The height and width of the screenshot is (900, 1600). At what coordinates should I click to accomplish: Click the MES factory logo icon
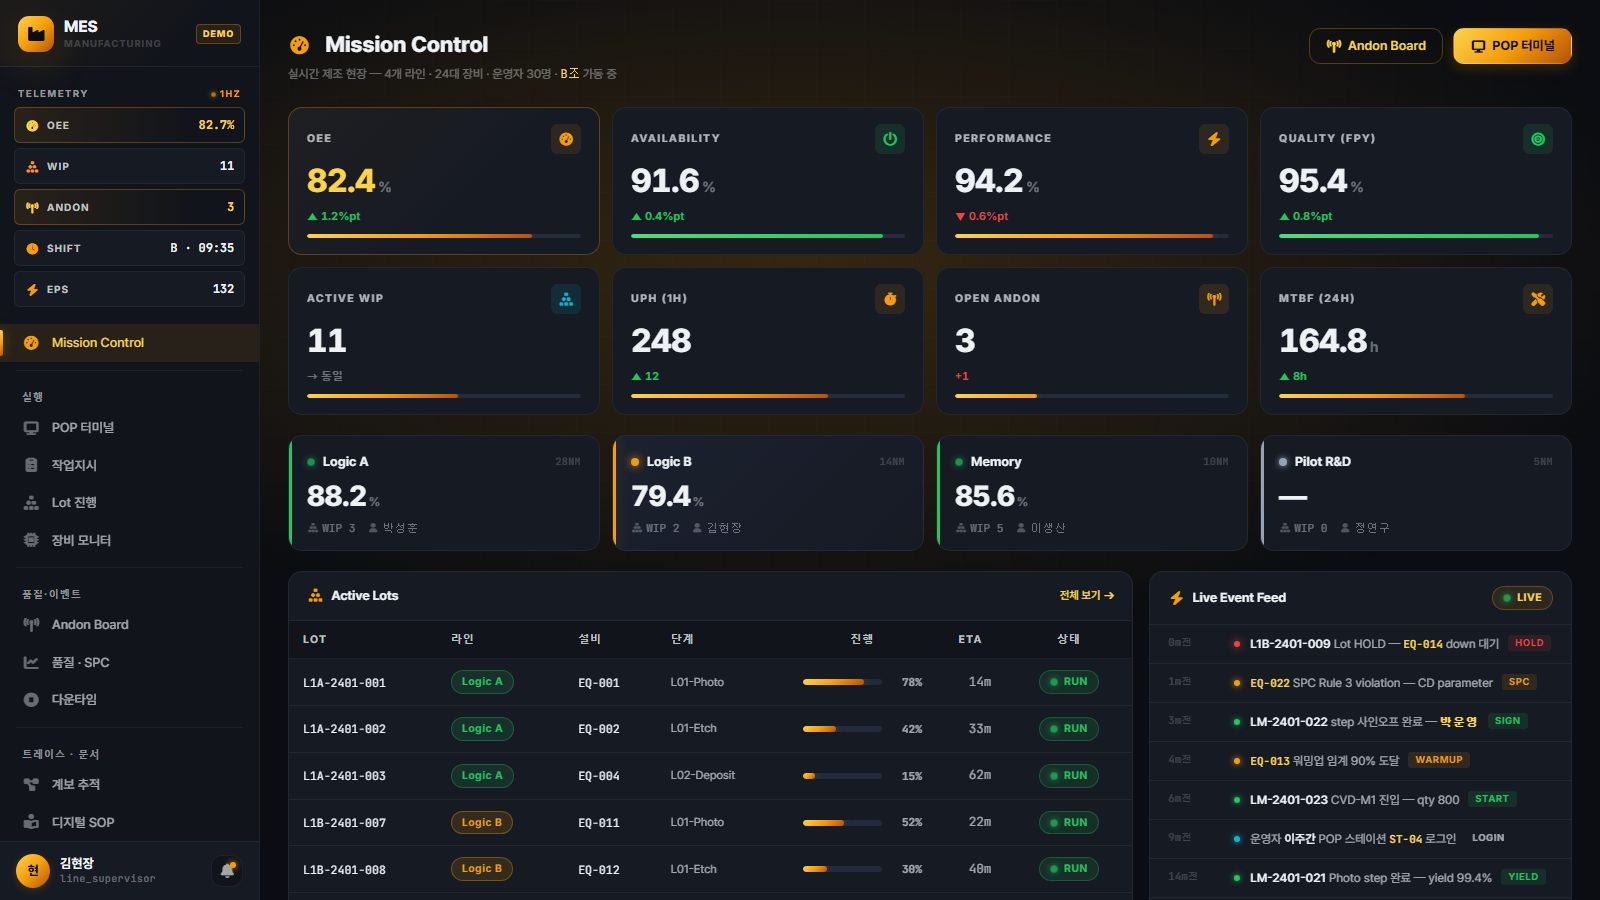(x=36, y=34)
